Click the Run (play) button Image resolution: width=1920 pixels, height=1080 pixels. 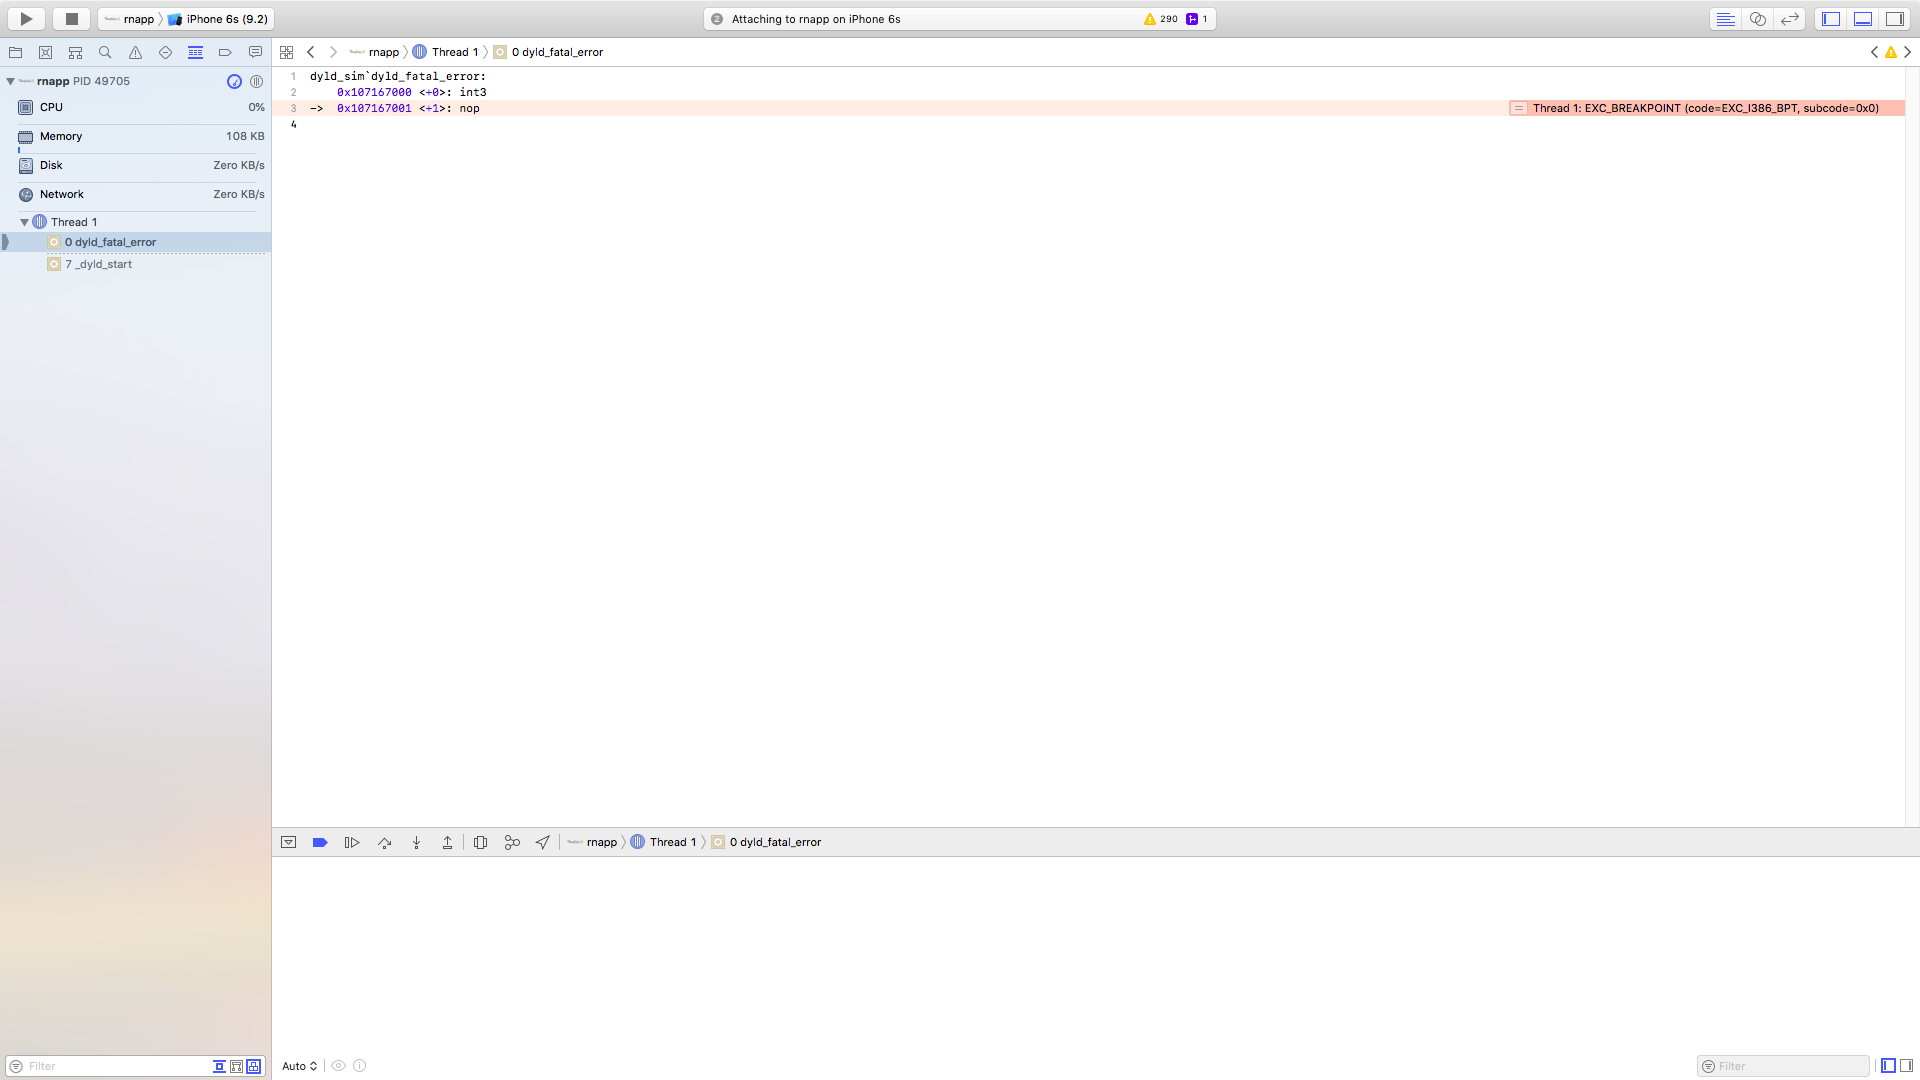[26, 19]
